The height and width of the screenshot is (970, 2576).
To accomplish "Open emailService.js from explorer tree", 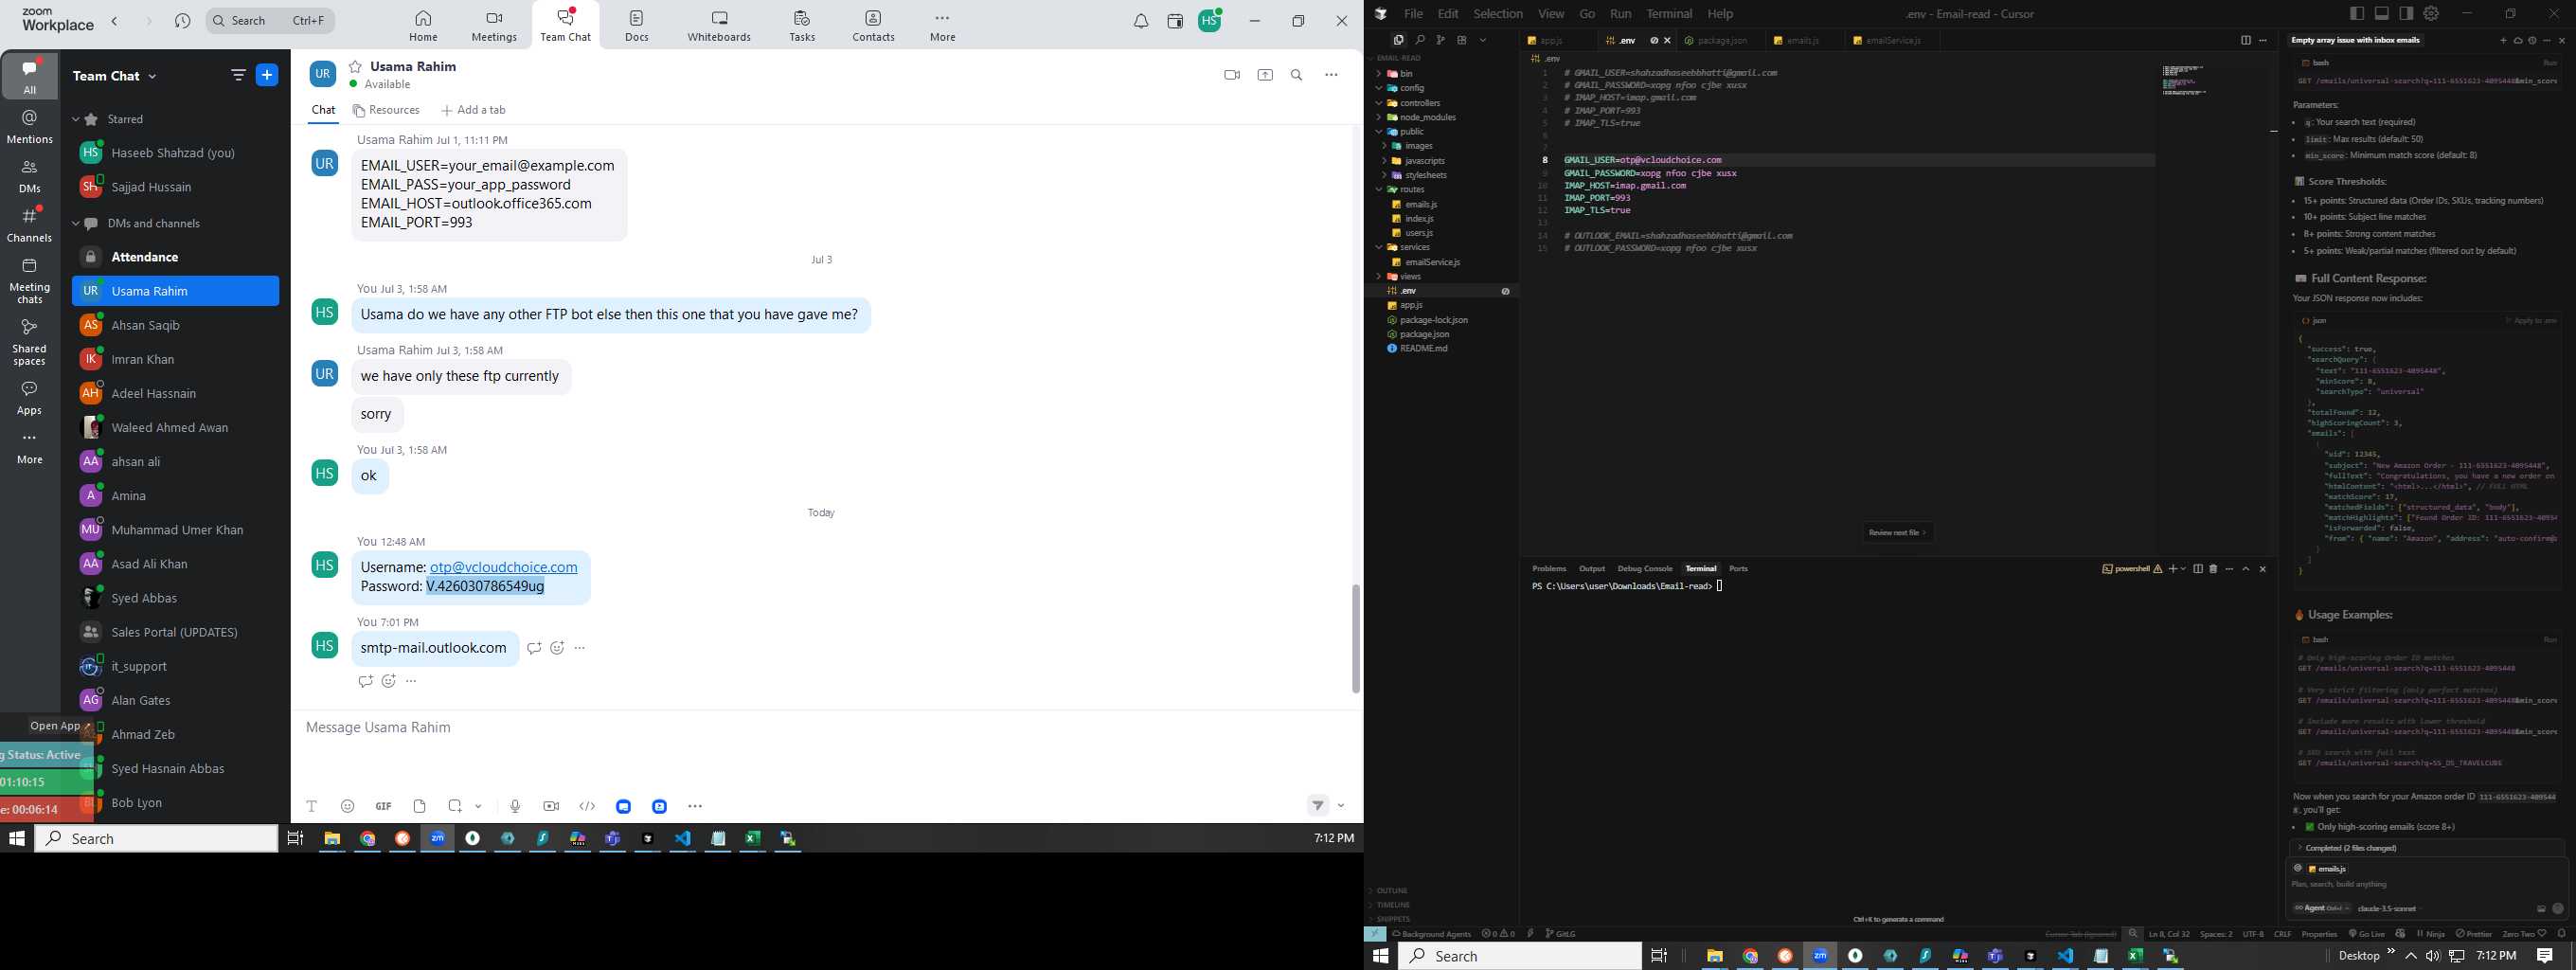I will point(1432,262).
